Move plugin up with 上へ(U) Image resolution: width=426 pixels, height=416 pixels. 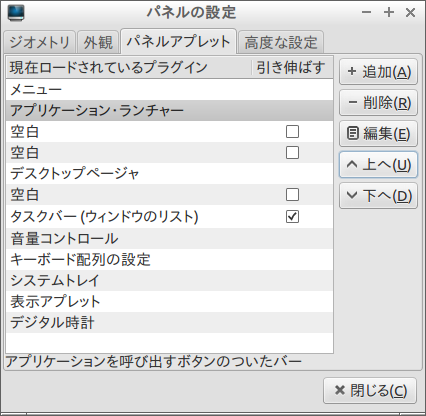[378, 165]
